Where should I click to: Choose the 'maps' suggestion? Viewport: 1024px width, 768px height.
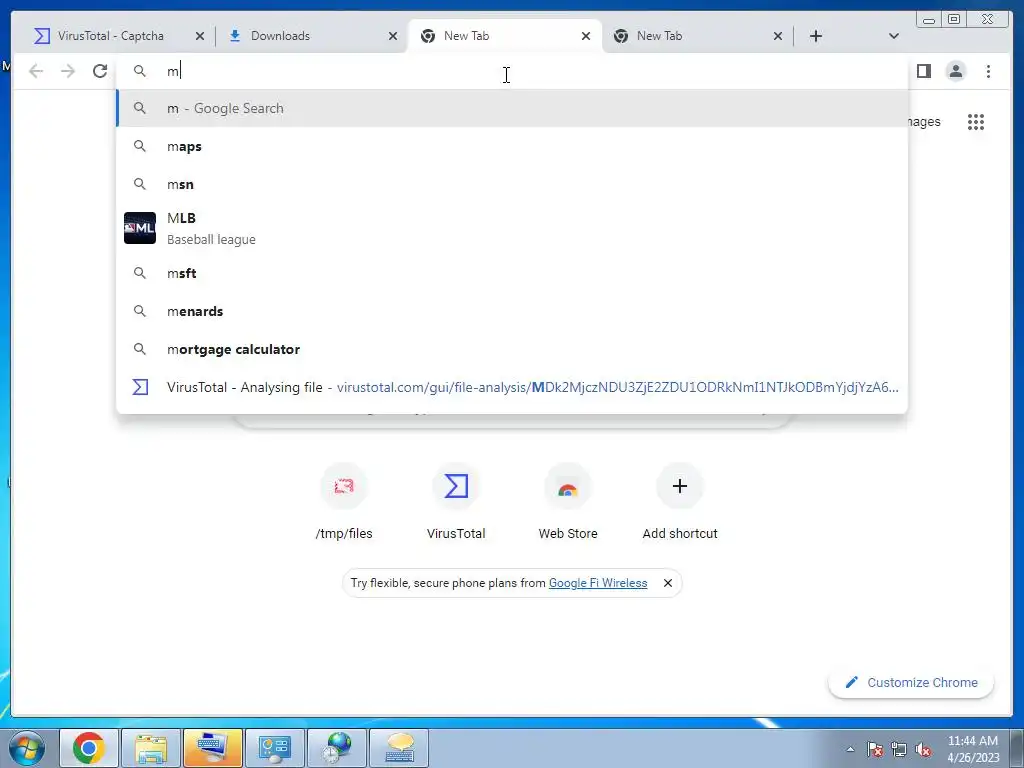[x=512, y=146]
